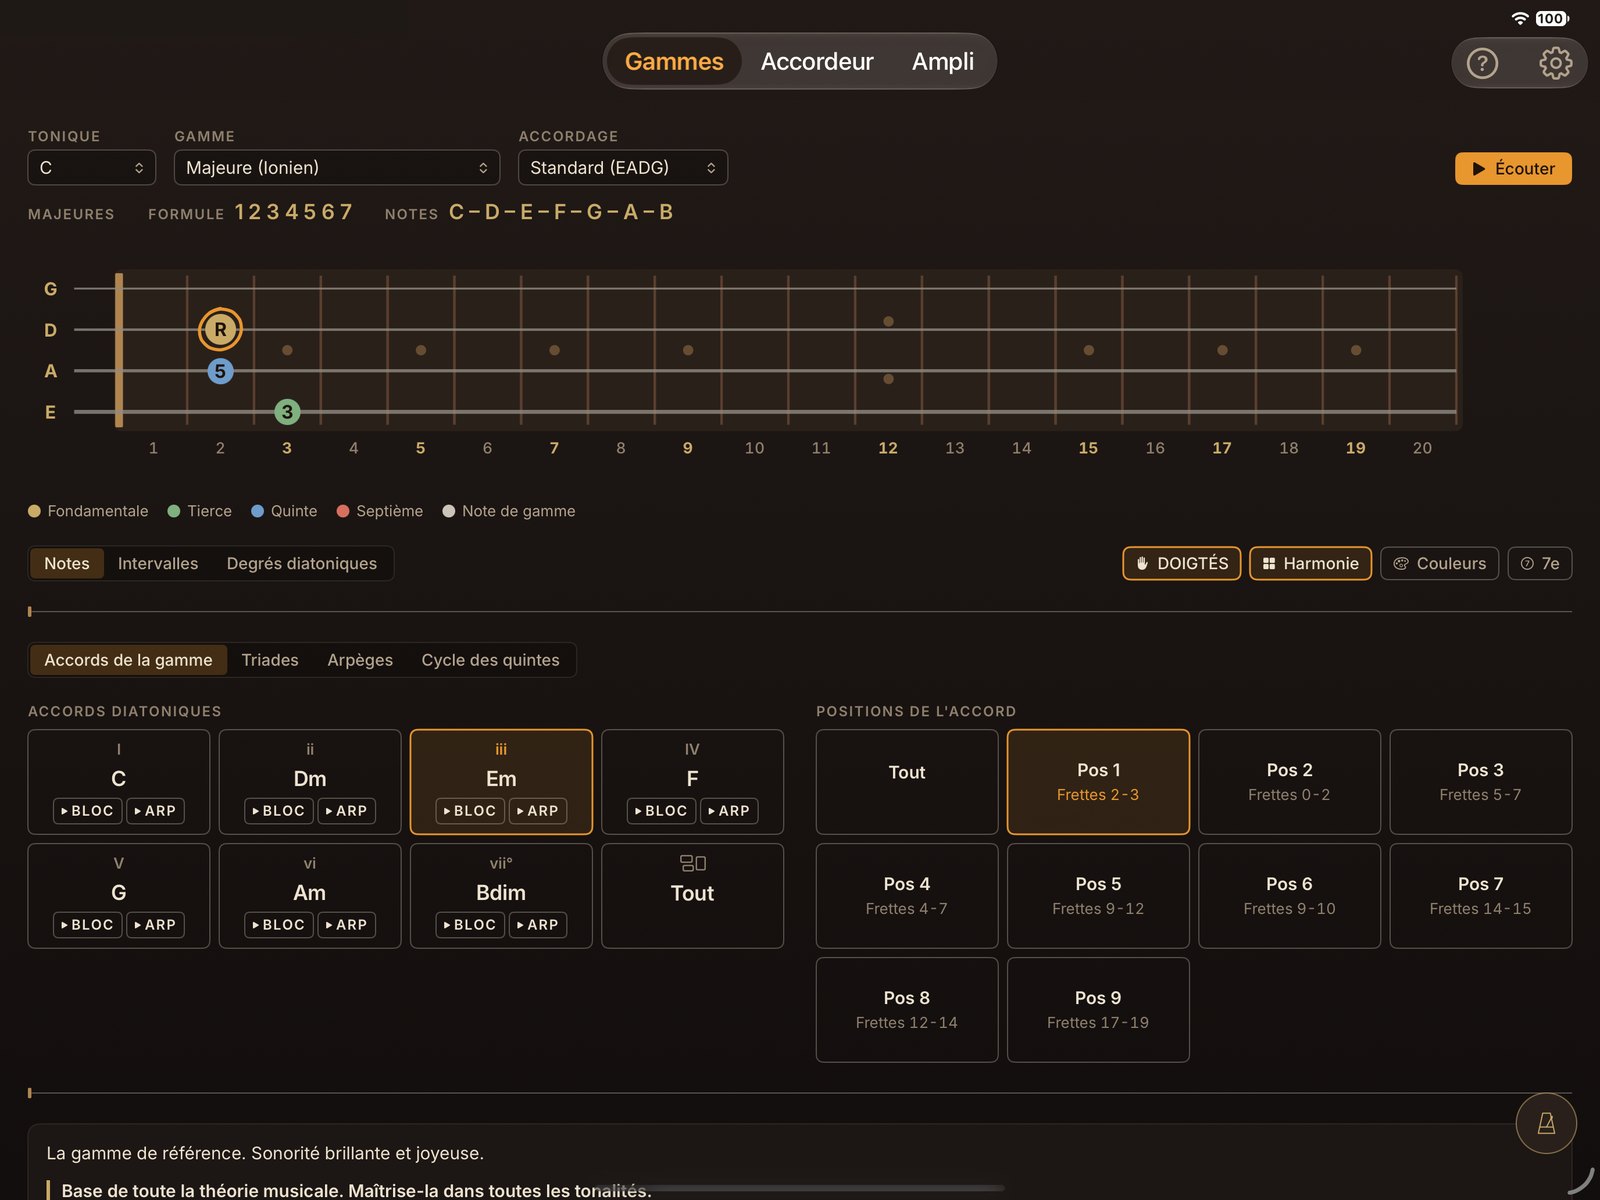1600x1200 pixels.
Task: Play the Em chord as BLOC
Action: coord(470,811)
